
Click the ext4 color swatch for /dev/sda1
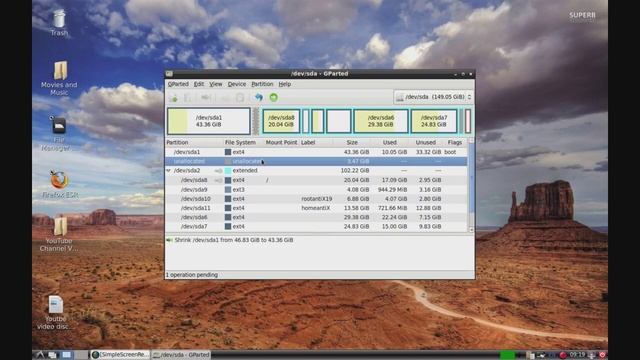click(x=228, y=152)
